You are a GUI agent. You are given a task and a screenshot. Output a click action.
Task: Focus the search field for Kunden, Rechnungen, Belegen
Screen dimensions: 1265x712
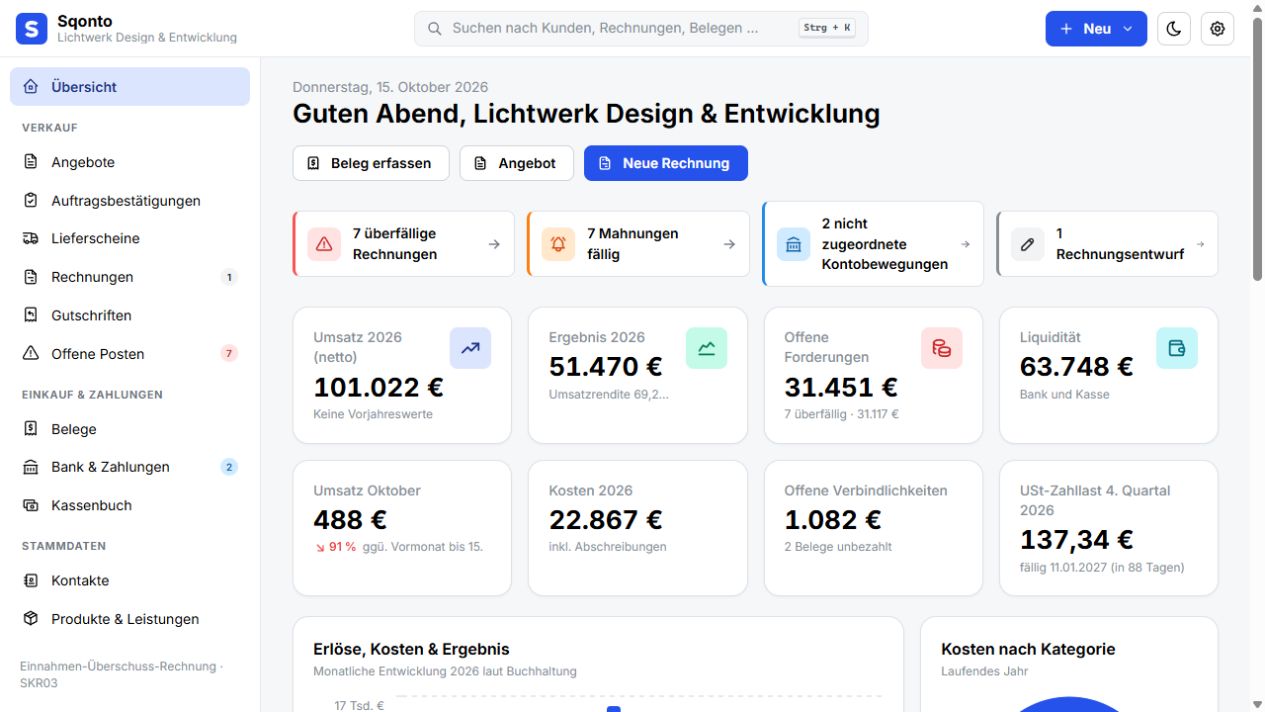[x=641, y=28]
